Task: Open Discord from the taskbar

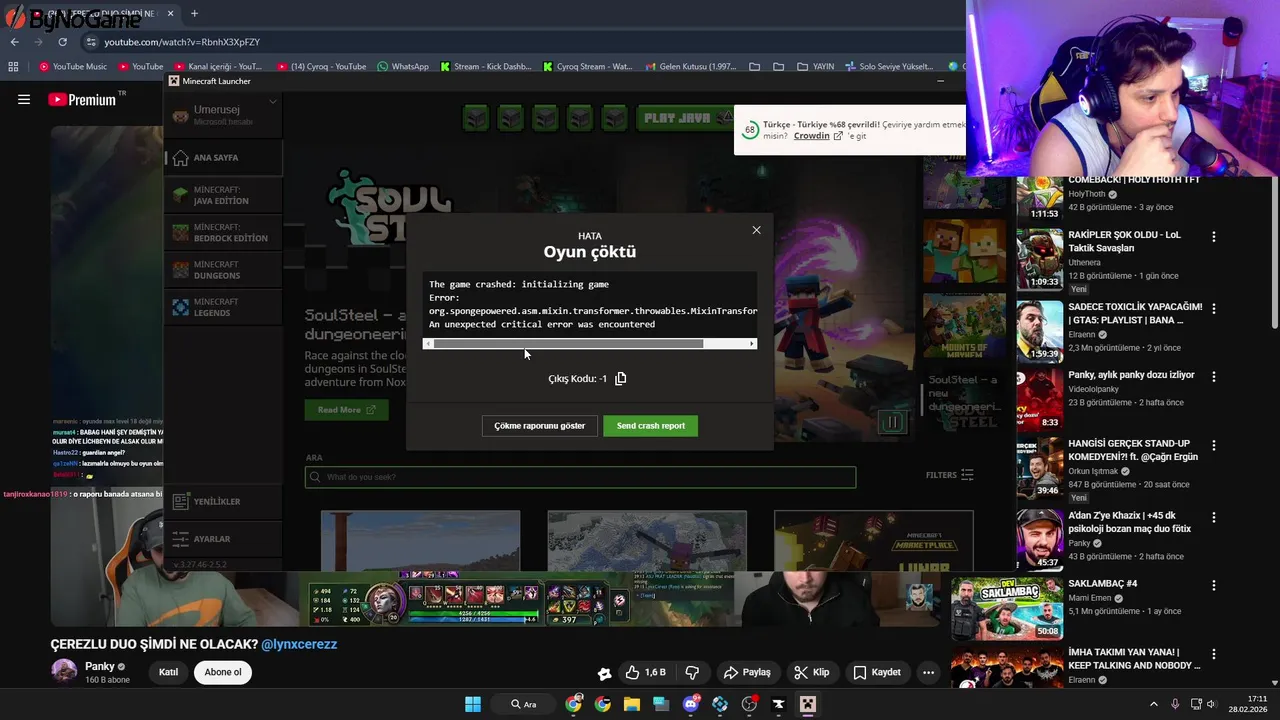Action: pos(691,704)
